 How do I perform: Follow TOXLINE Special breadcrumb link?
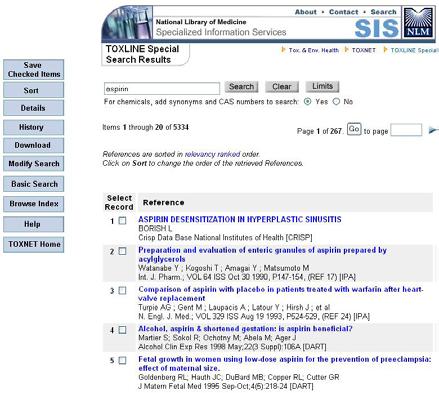(415, 50)
